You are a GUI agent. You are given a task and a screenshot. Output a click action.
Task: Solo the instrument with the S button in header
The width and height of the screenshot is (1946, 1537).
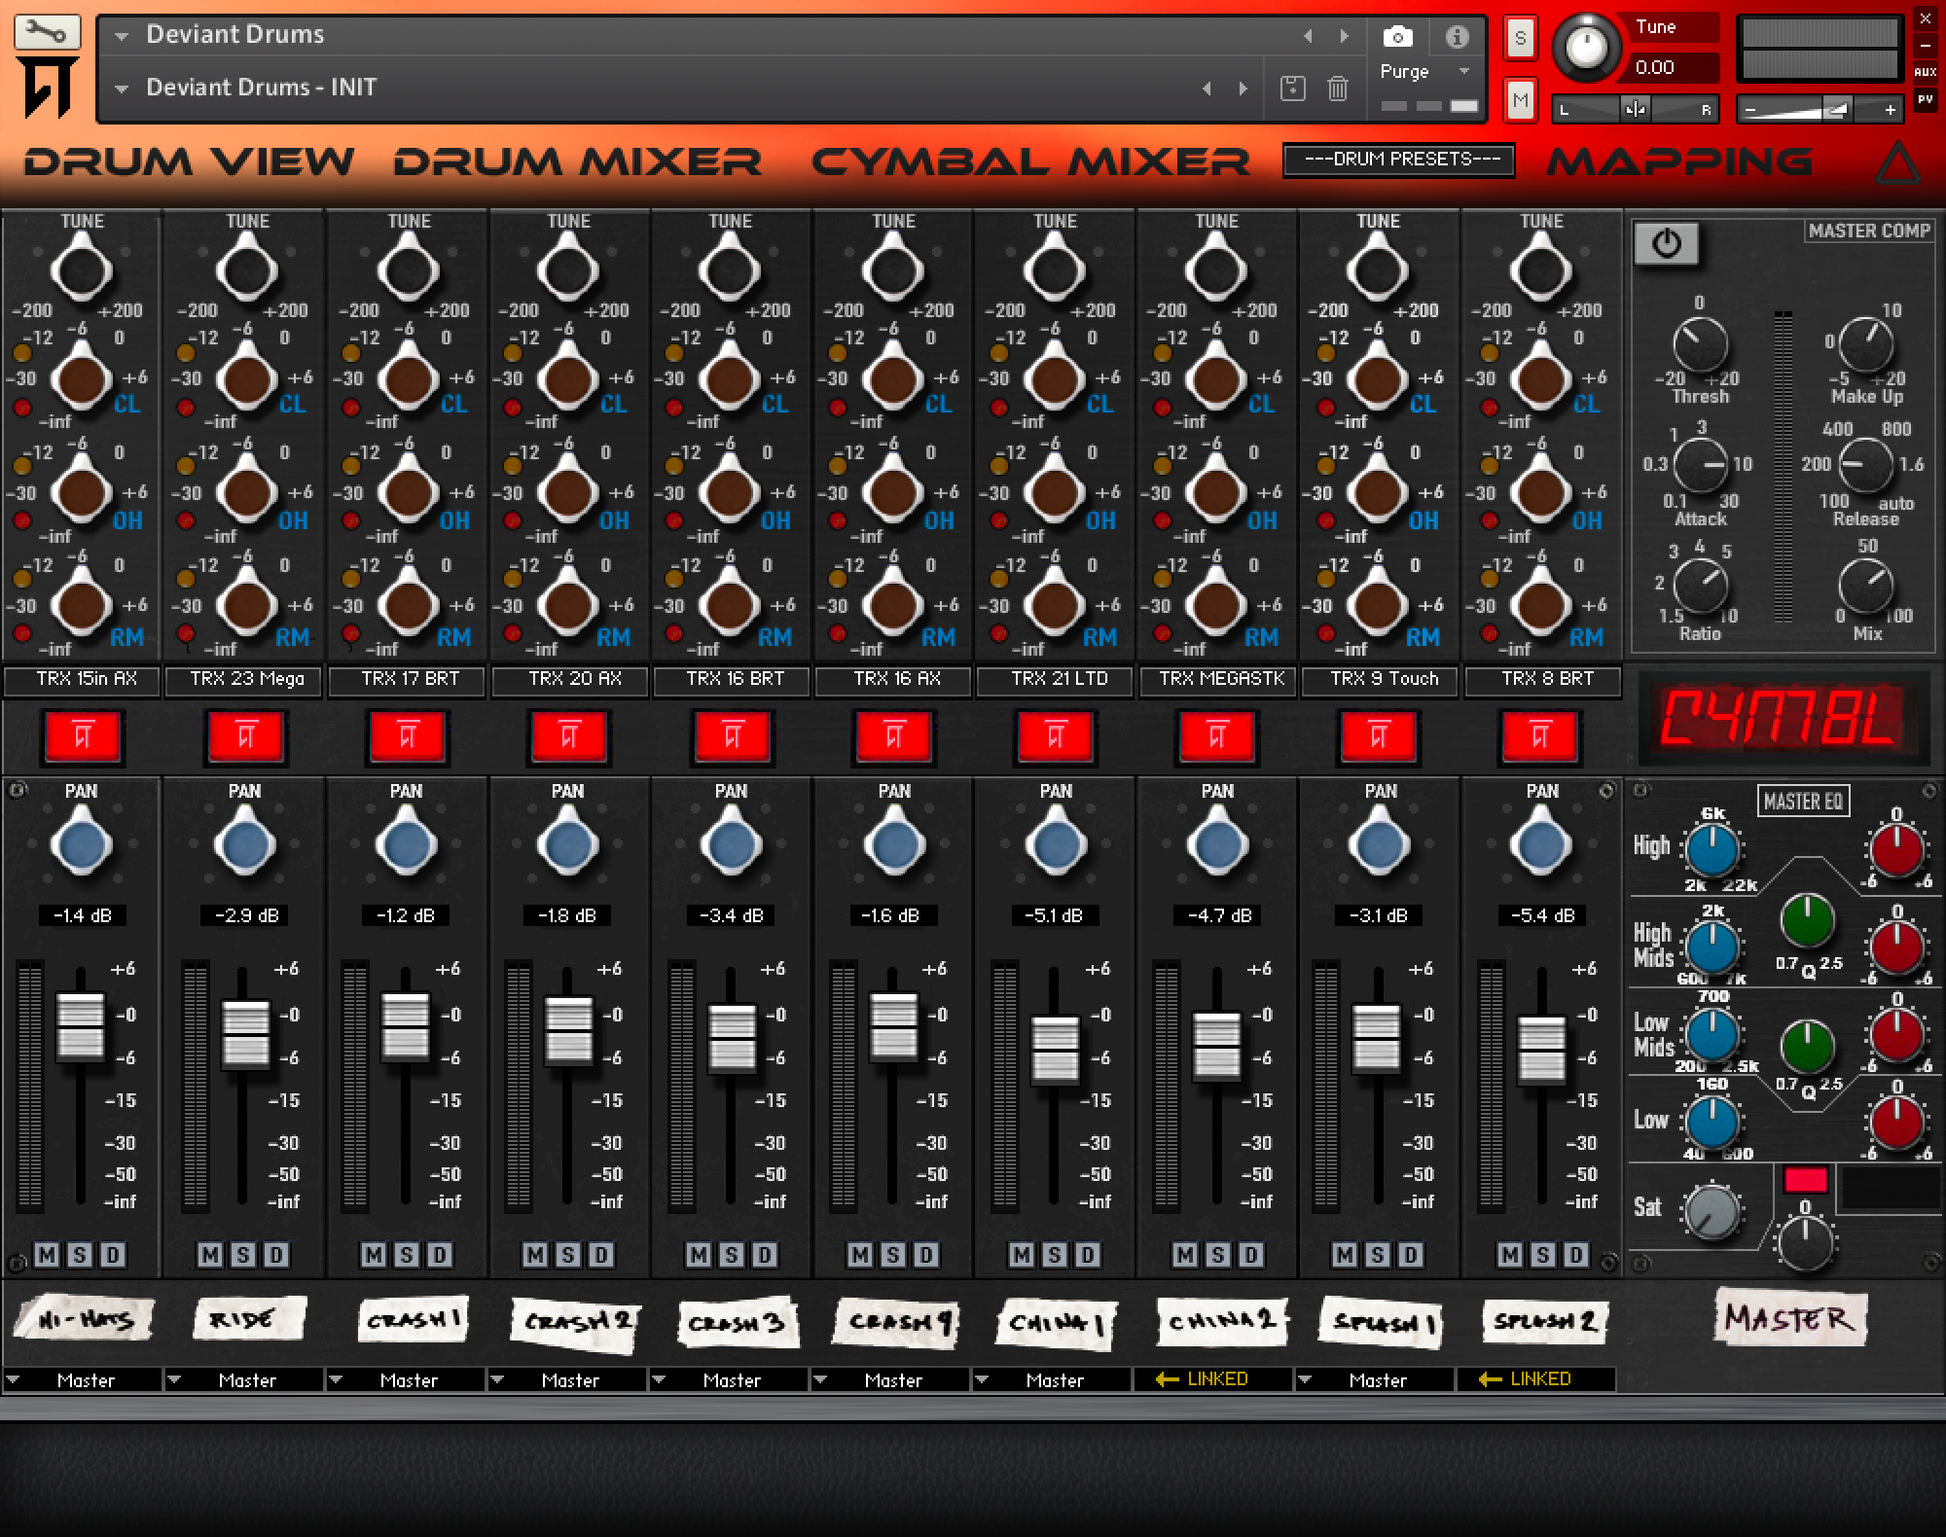1520,38
